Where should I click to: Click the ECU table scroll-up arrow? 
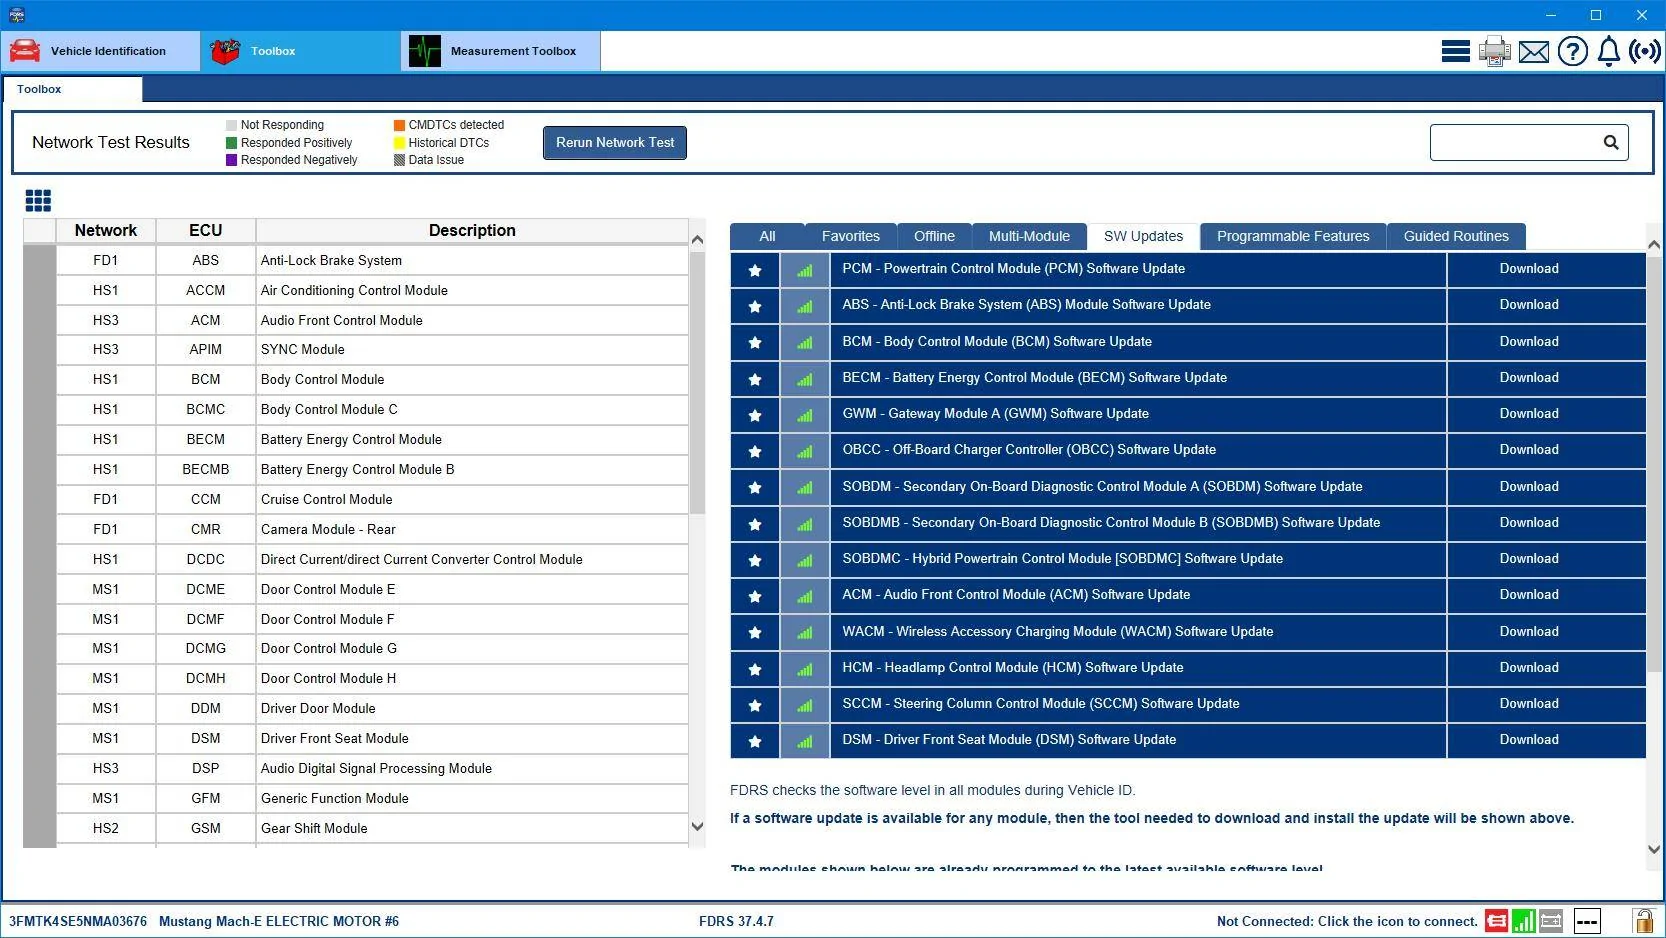[697, 240]
